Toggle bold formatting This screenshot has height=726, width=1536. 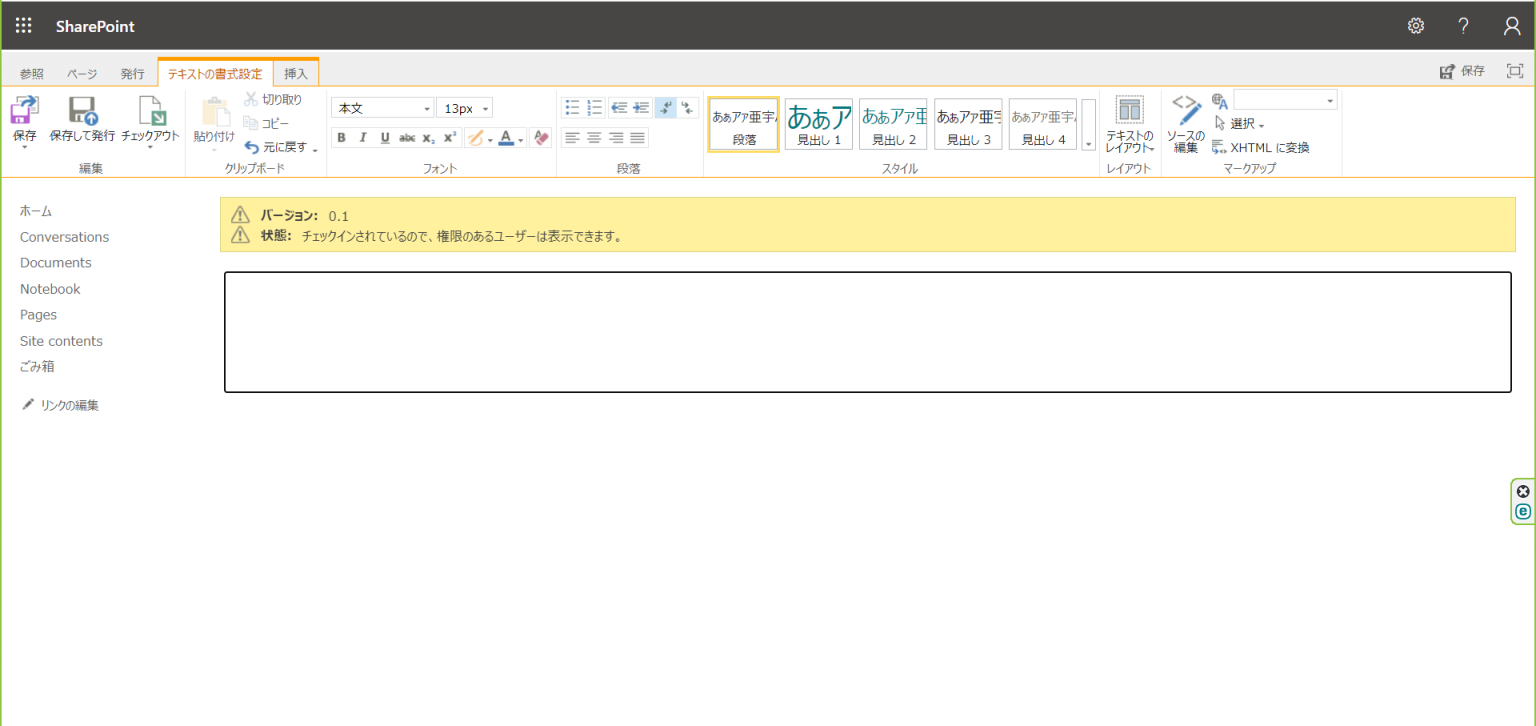point(341,137)
